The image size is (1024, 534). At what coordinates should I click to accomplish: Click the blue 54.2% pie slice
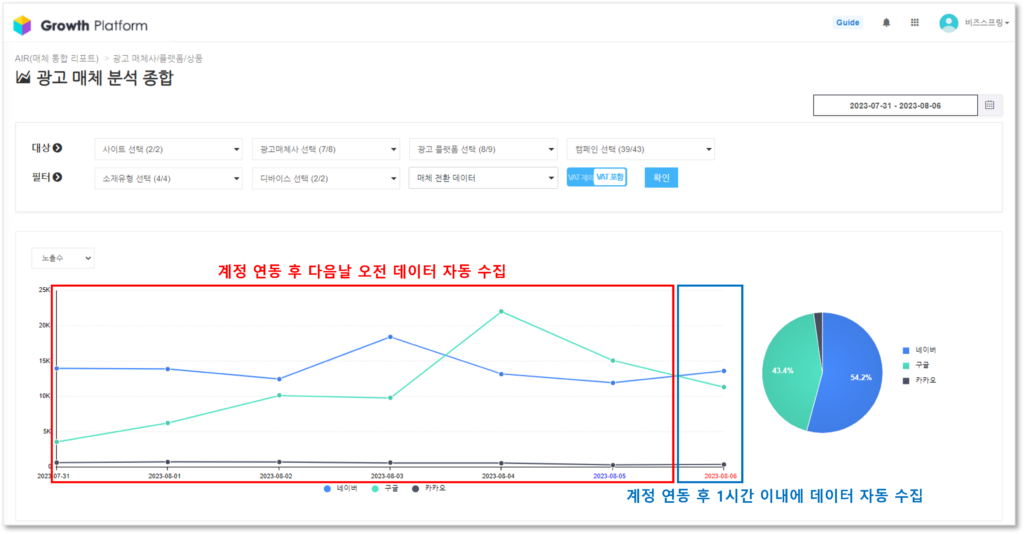(x=852, y=375)
